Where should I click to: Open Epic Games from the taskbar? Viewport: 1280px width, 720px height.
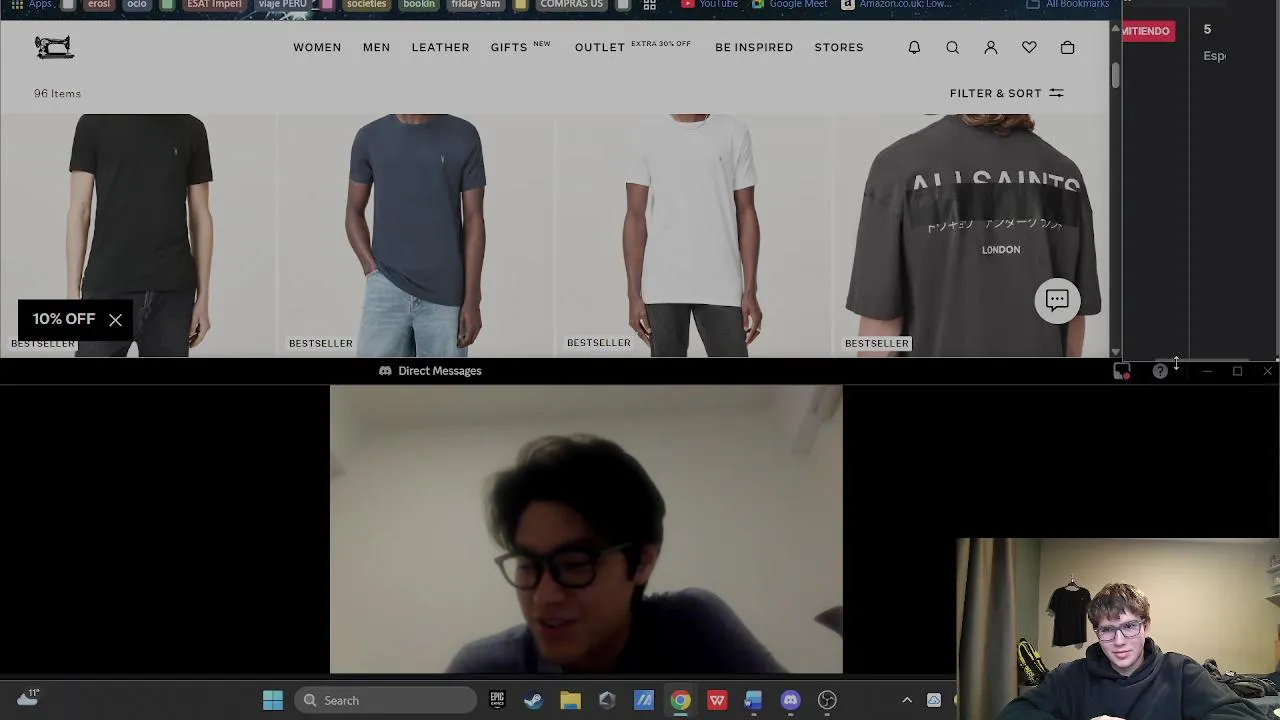(x=497, y=700)
